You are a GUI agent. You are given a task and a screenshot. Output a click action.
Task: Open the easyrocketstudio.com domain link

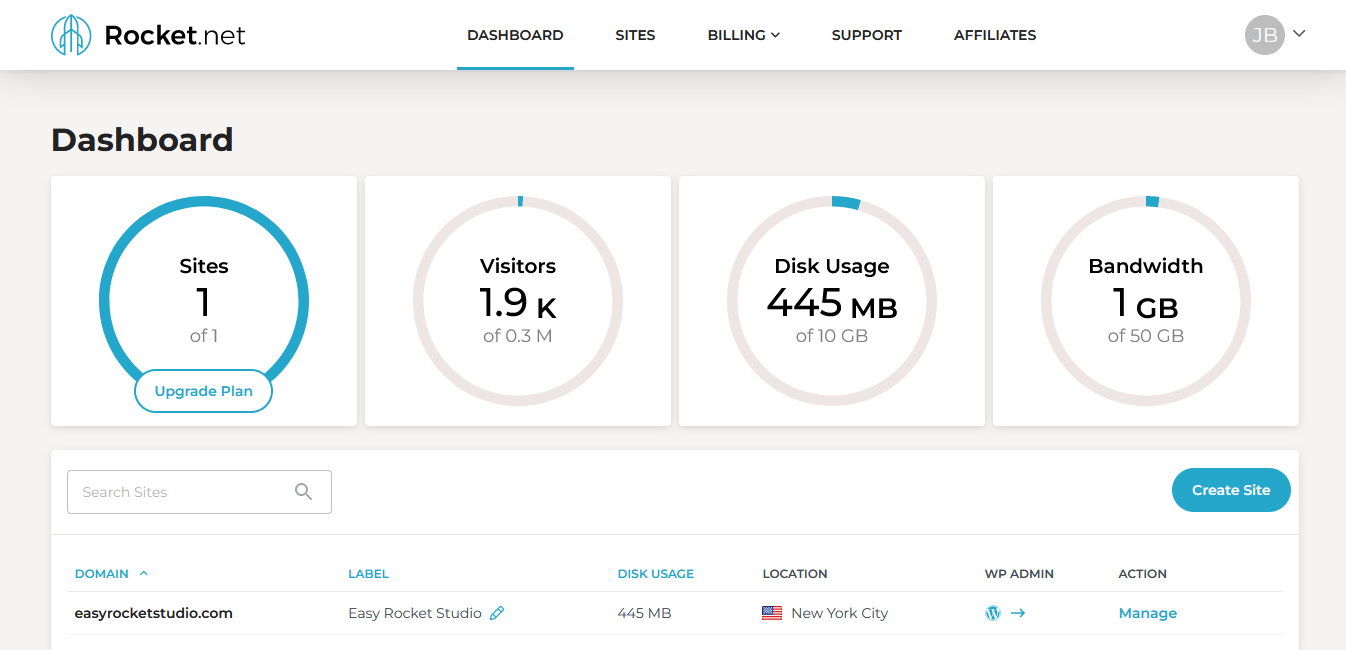(x=154, y=613)
